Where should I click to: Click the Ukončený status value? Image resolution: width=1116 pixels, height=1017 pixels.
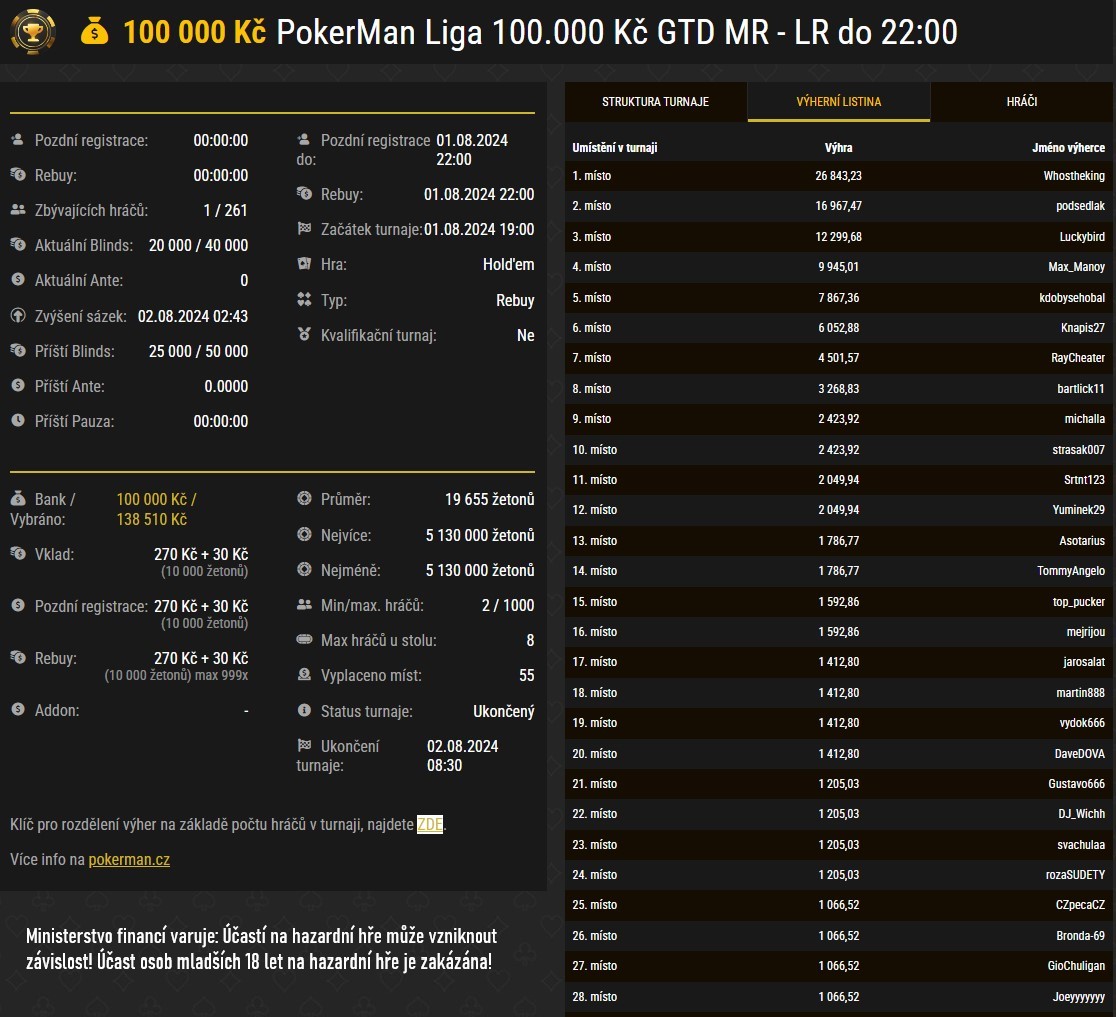click(x=503, y=711)
